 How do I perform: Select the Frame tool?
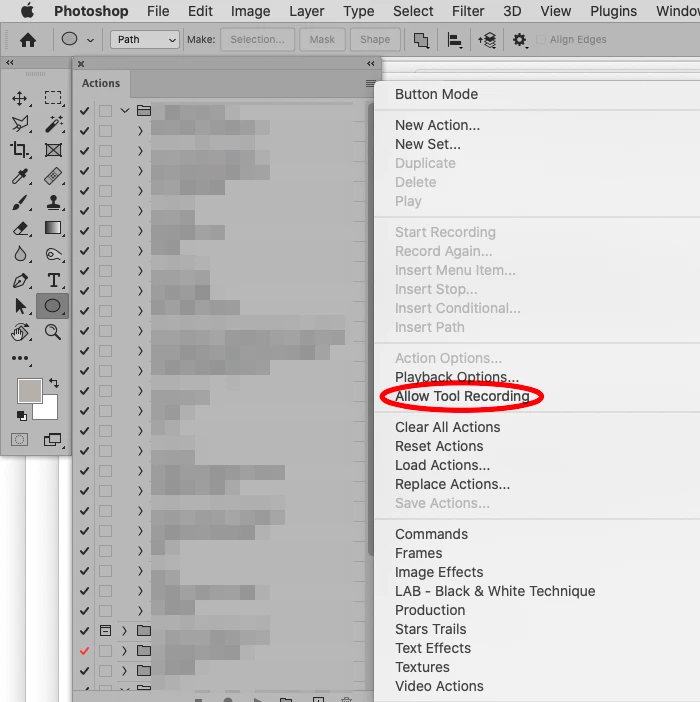(53, 150)
